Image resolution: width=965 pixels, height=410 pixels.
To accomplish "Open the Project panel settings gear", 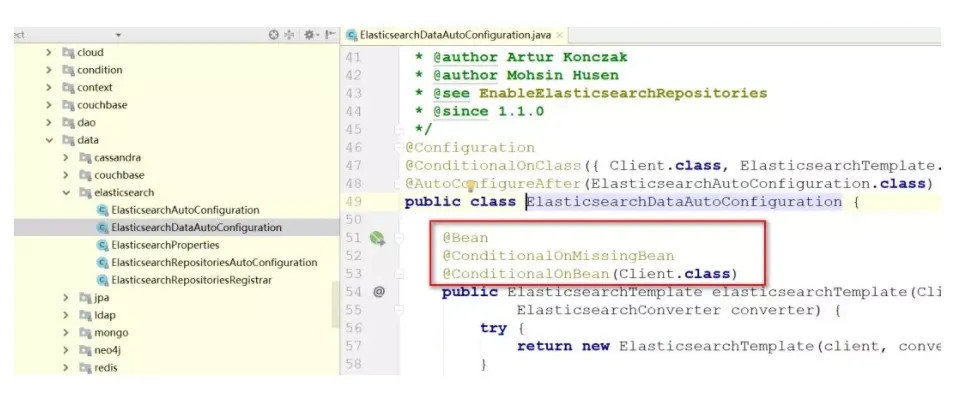I will pos(311,35).
